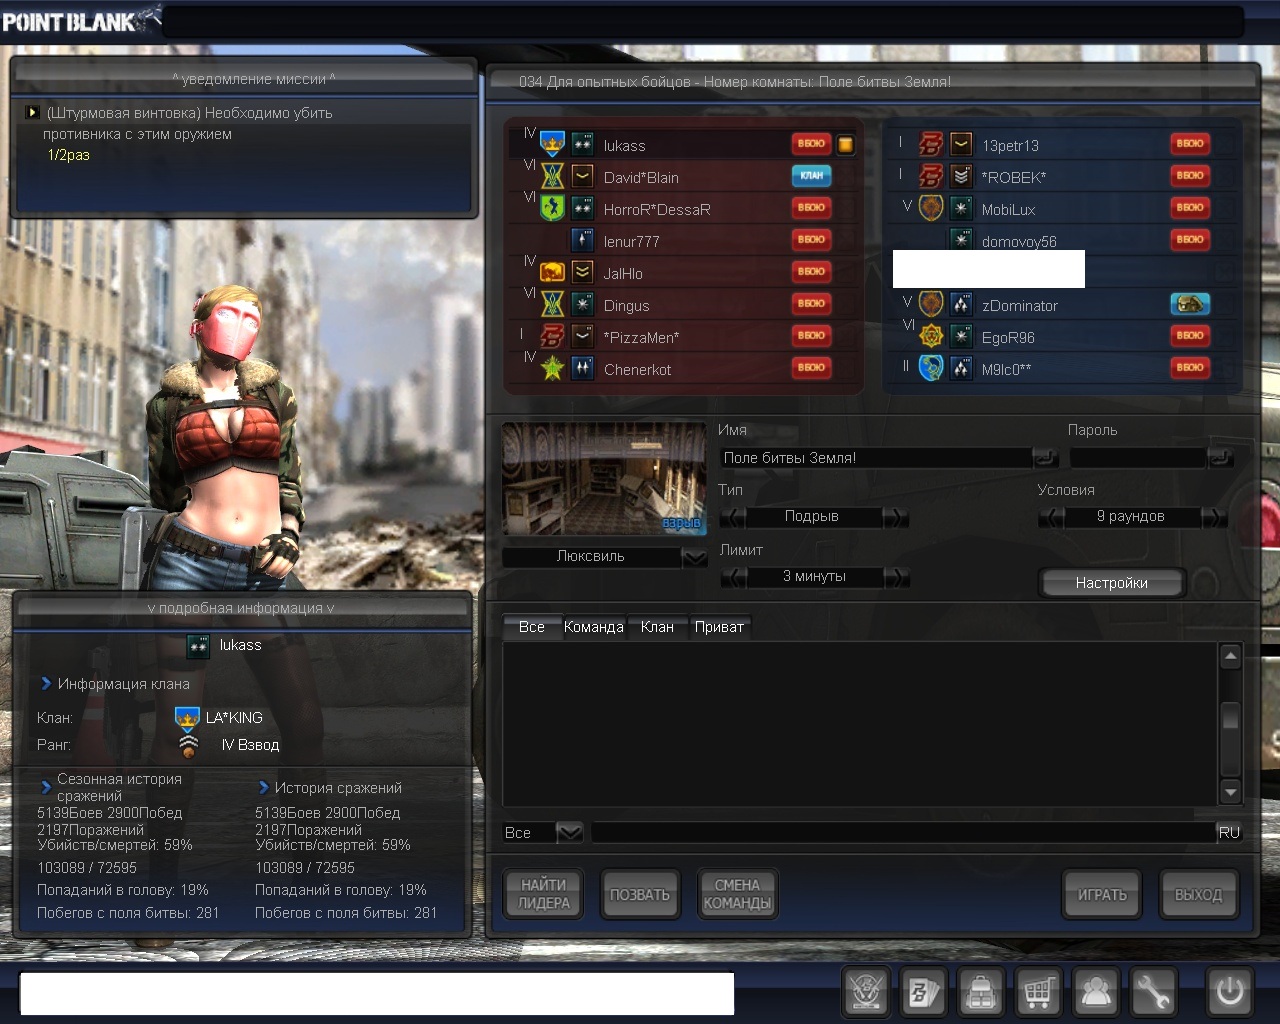Click JalHlo clan emblem
1280x1024 pixels.
pos(552,272)
